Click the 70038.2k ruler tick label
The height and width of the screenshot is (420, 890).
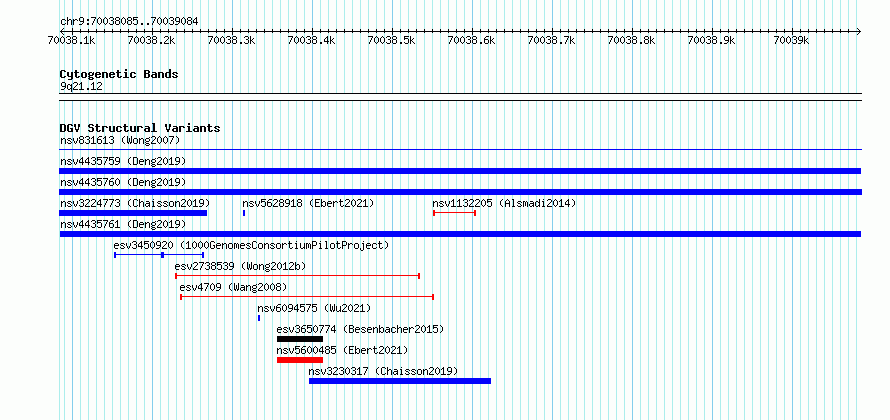[x=151, y=40]
